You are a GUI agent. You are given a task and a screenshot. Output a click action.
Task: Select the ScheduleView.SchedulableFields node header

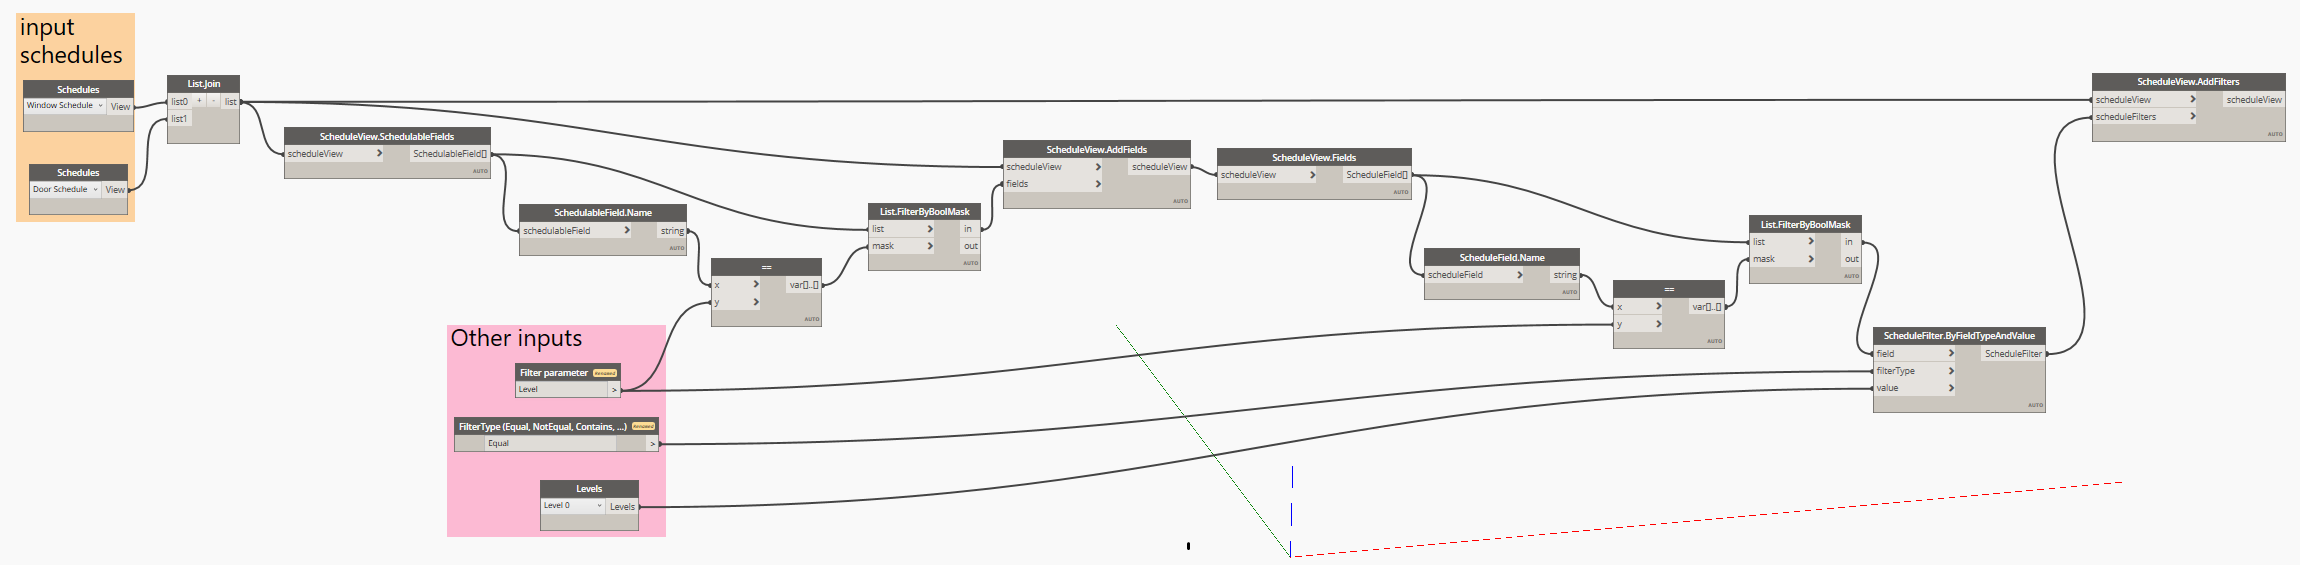[387, 136]
